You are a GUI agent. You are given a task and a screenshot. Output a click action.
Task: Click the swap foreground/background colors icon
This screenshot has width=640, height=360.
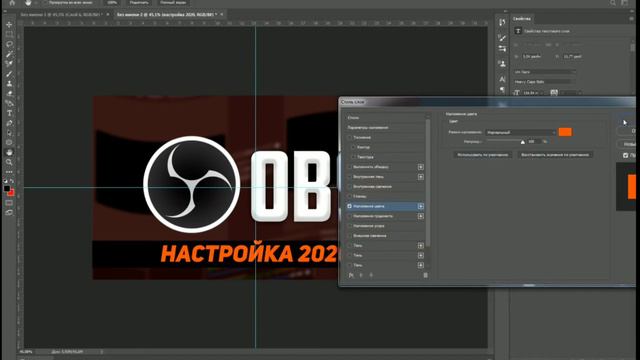point(12,181)
